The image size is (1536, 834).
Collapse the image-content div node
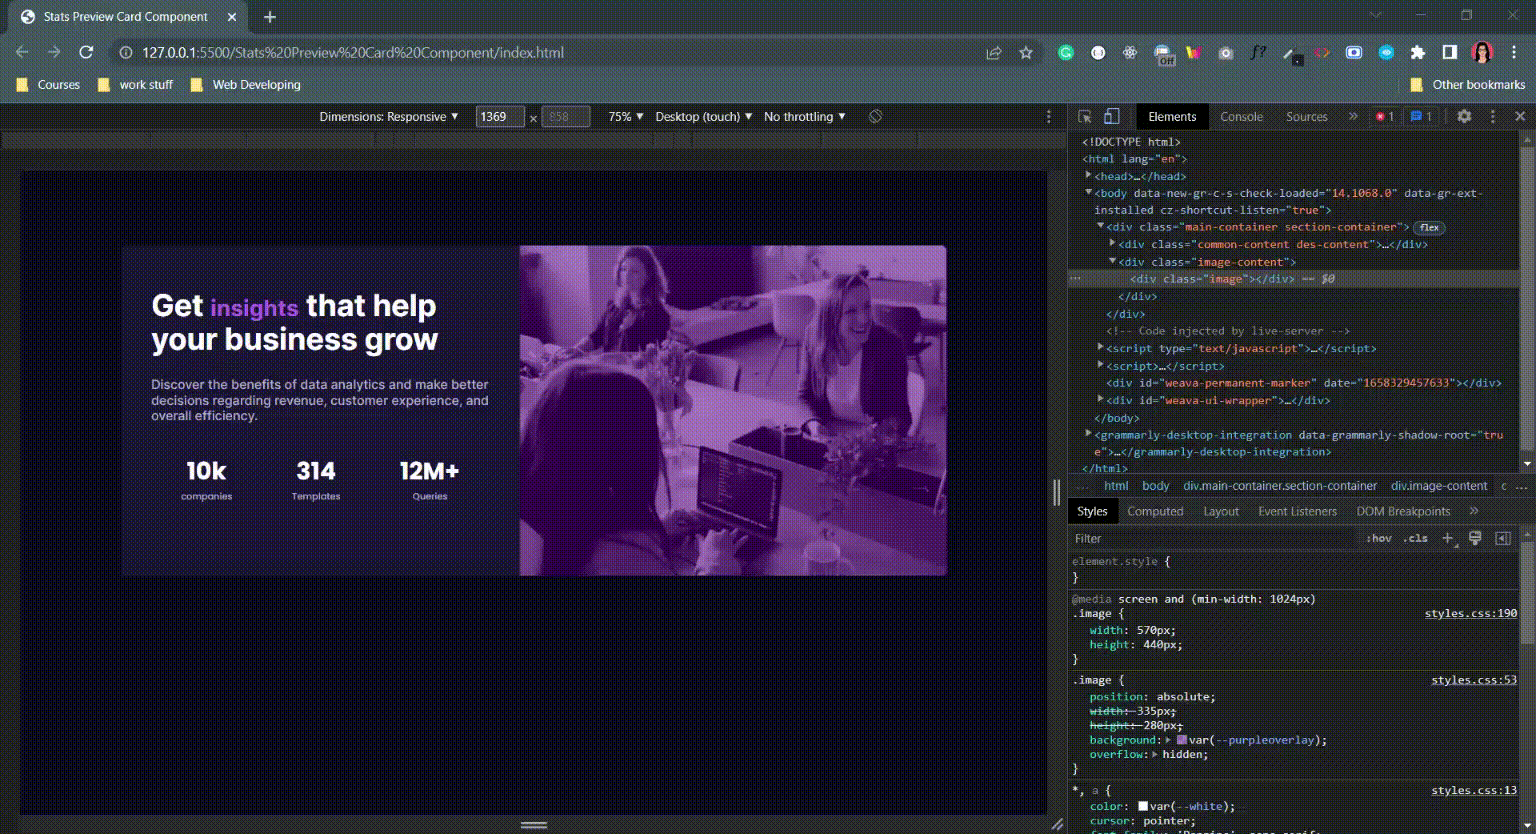(1113, 261)
